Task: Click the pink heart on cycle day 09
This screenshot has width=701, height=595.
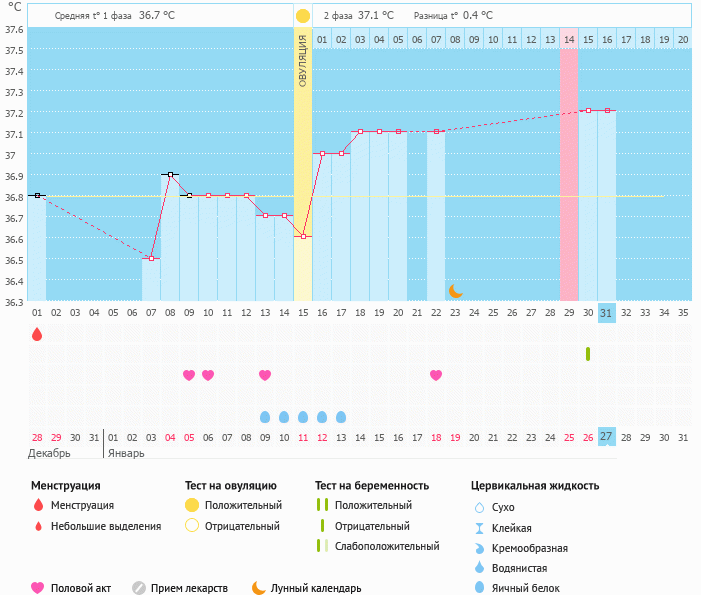Action: tap(189, 375)
